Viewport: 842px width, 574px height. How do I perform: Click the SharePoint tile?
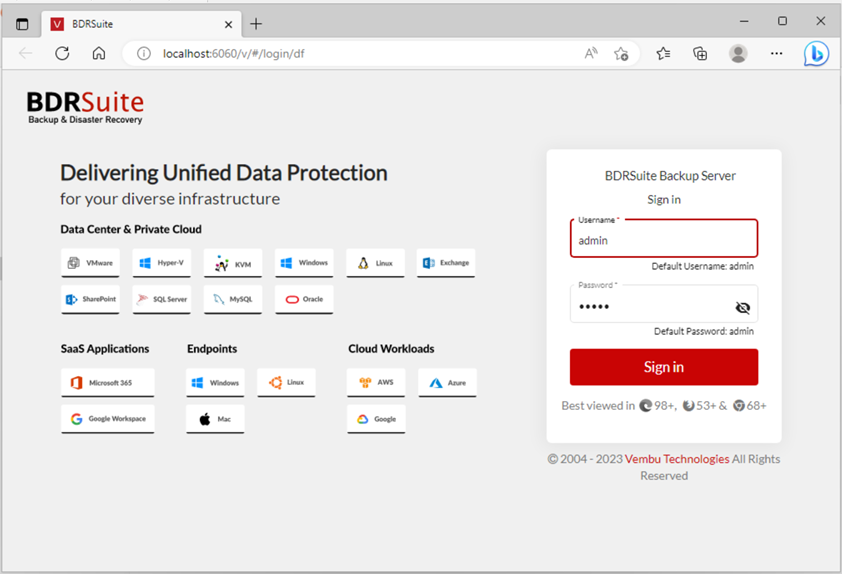click(x=90, y=299)
